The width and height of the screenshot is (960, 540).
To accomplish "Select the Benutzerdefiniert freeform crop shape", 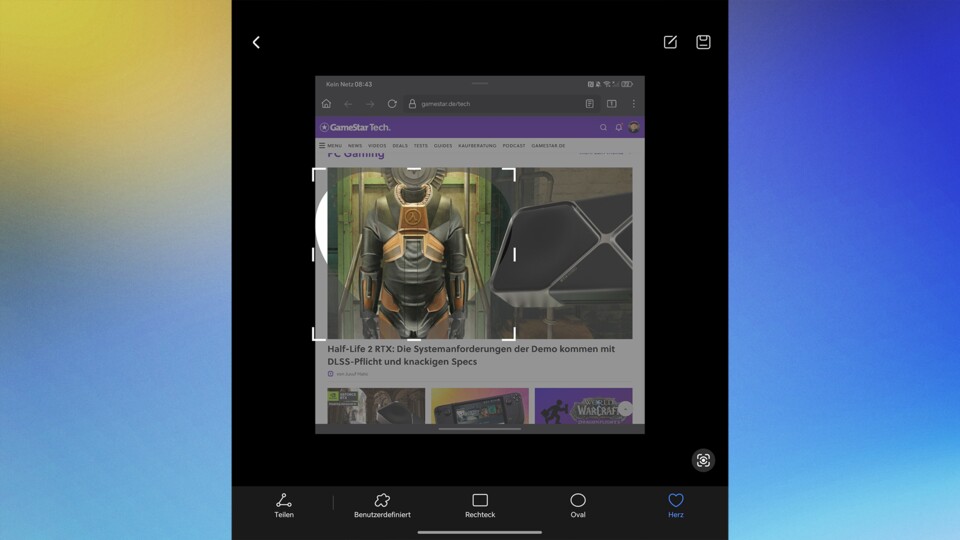I will coord(382,505).
